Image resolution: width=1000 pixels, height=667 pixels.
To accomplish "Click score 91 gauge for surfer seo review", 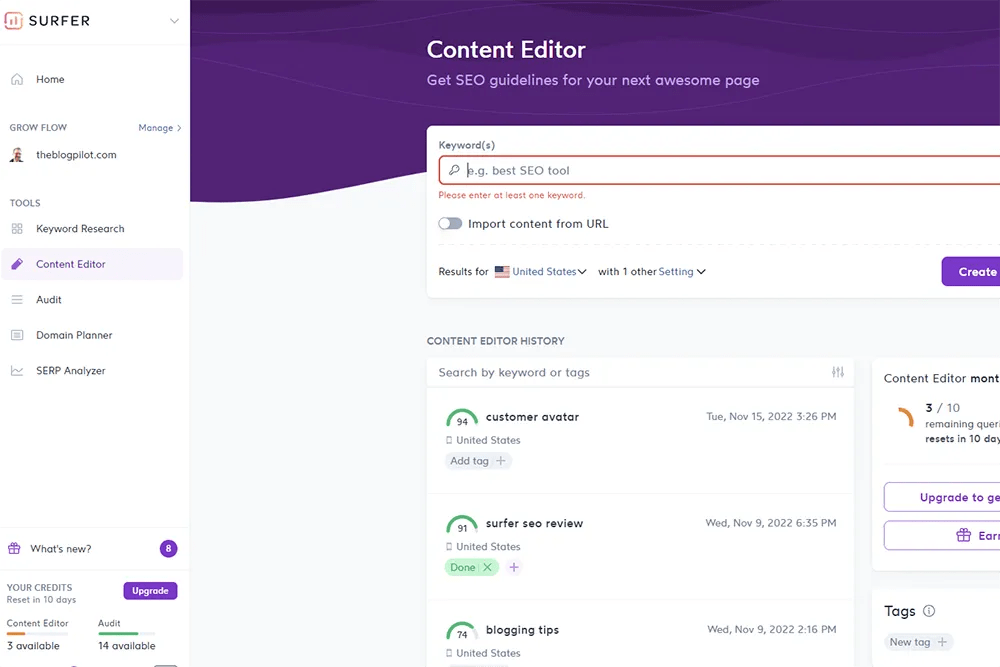I will pos(462,525).
